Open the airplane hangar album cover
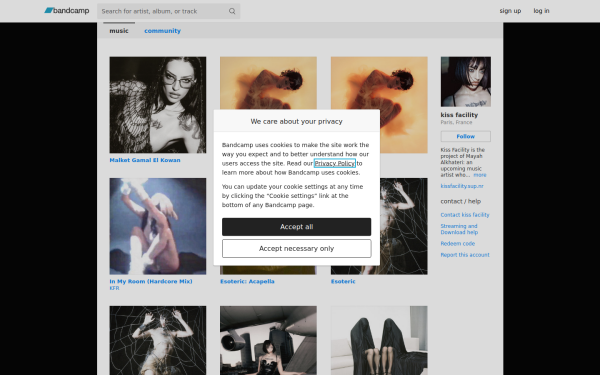This screenshot has width=600, height=375. coord(268,340)
